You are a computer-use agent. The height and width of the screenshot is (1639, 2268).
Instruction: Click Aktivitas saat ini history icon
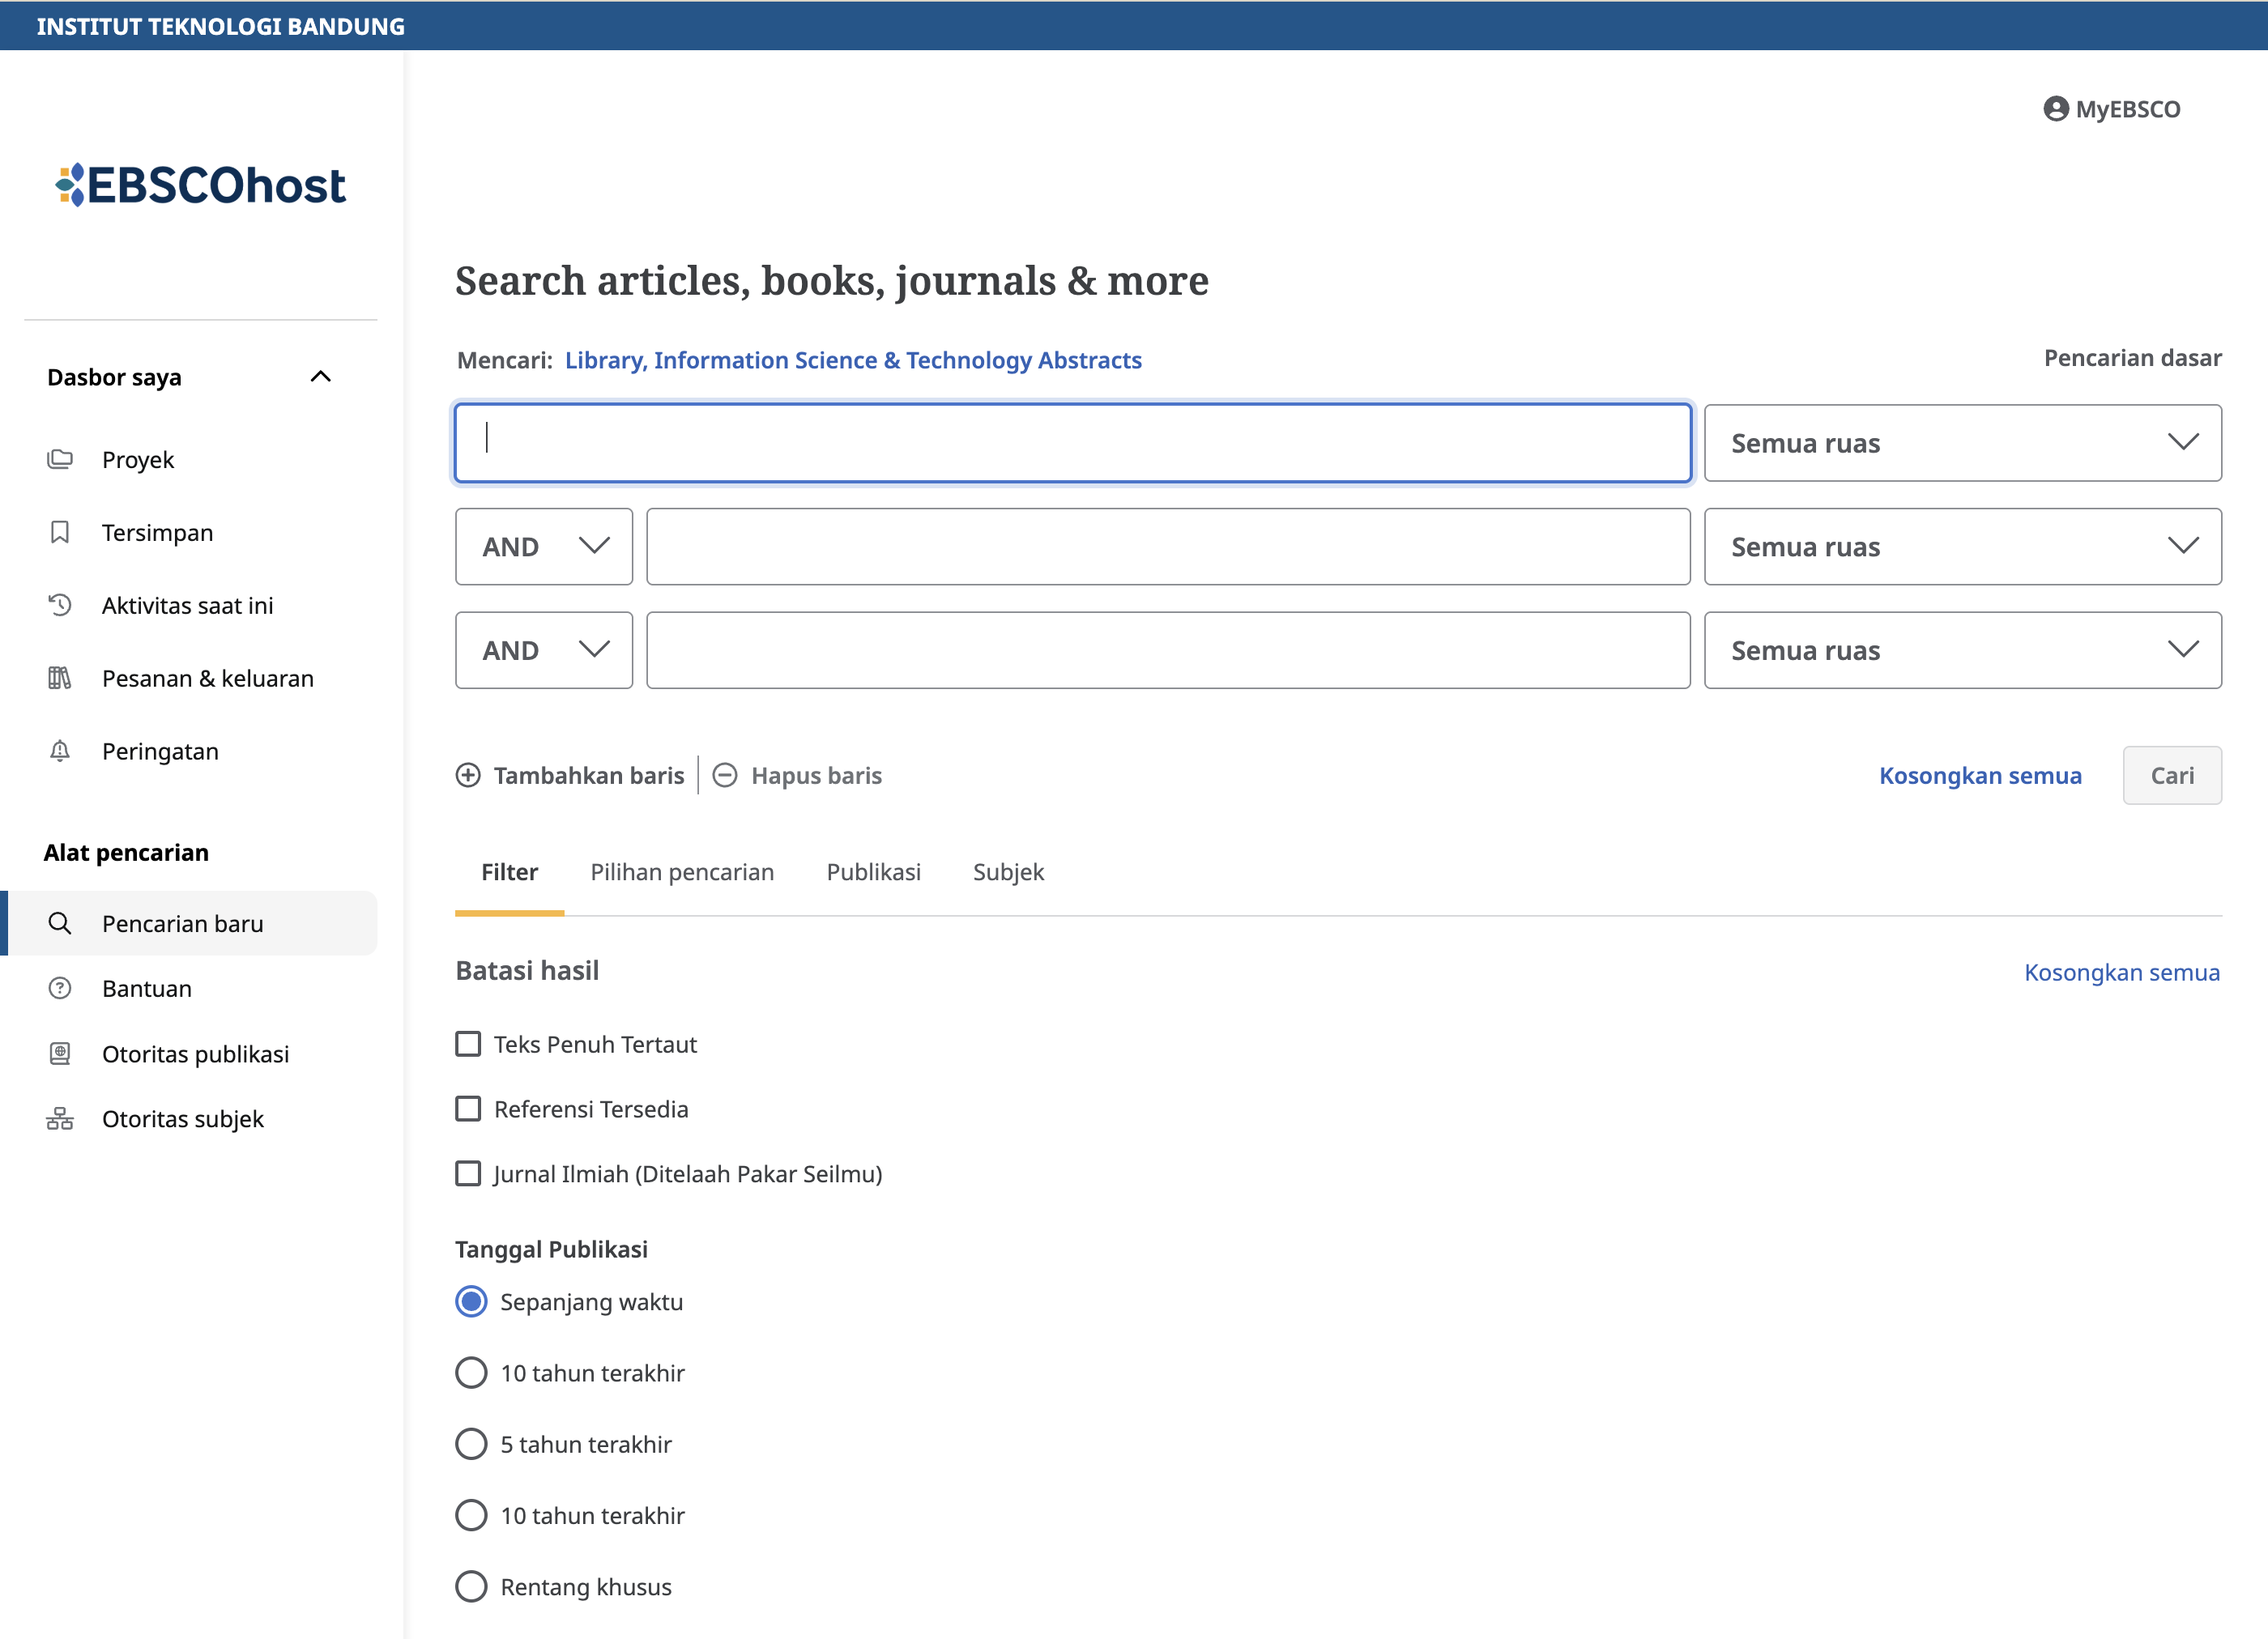click(60, 605)
